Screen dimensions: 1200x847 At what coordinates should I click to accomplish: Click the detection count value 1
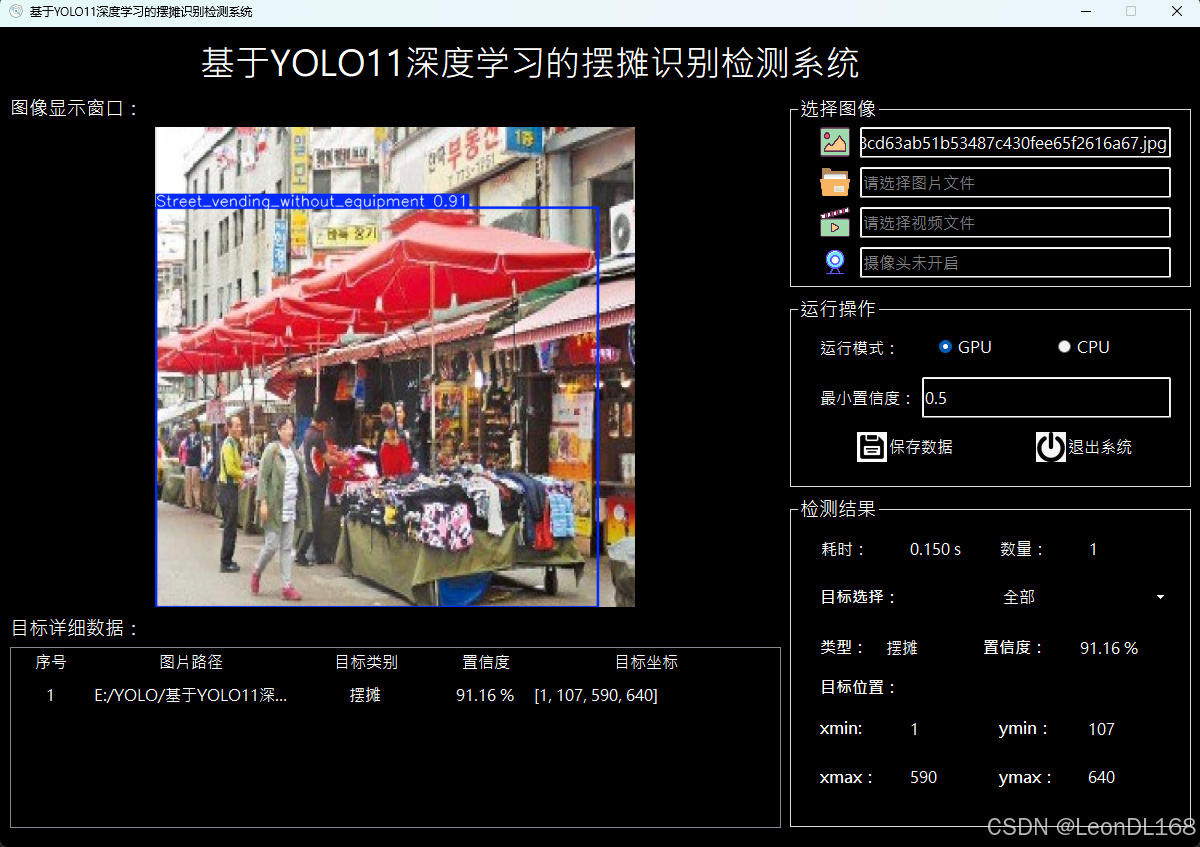(x=1093, y=549)
